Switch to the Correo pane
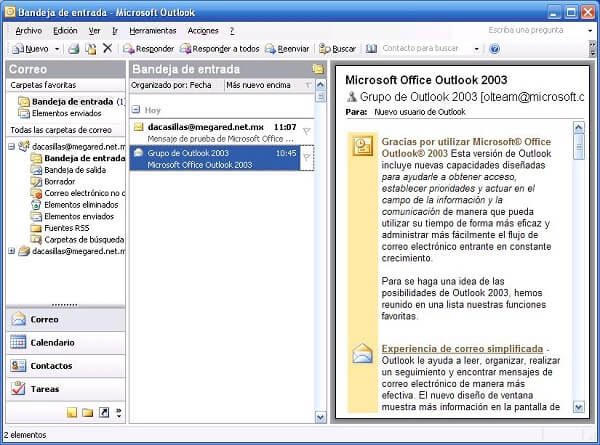This screenshot has width=600, height=445. (x=66, y=319)
